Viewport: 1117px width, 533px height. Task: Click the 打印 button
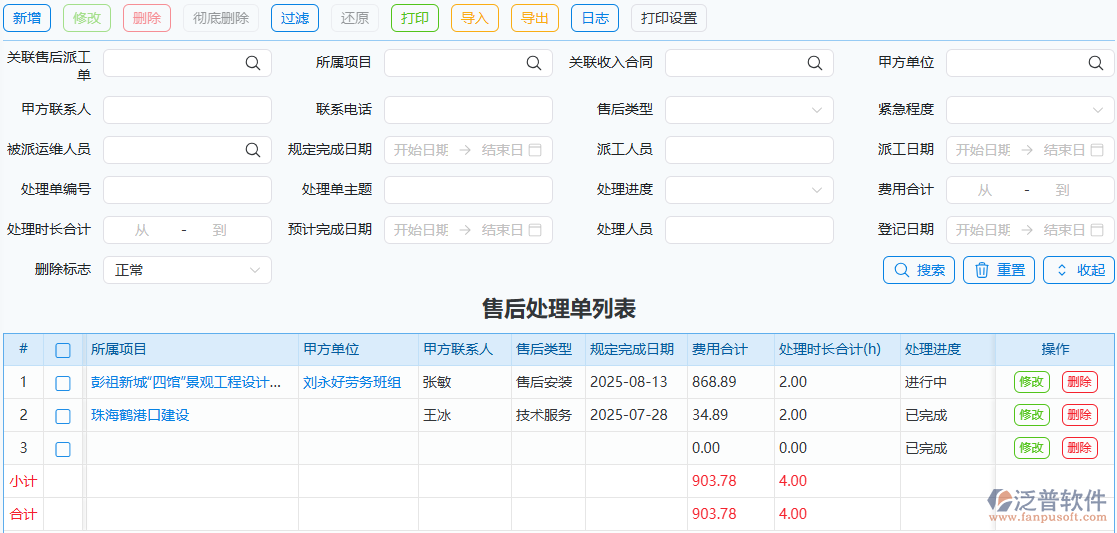point(415,19)
